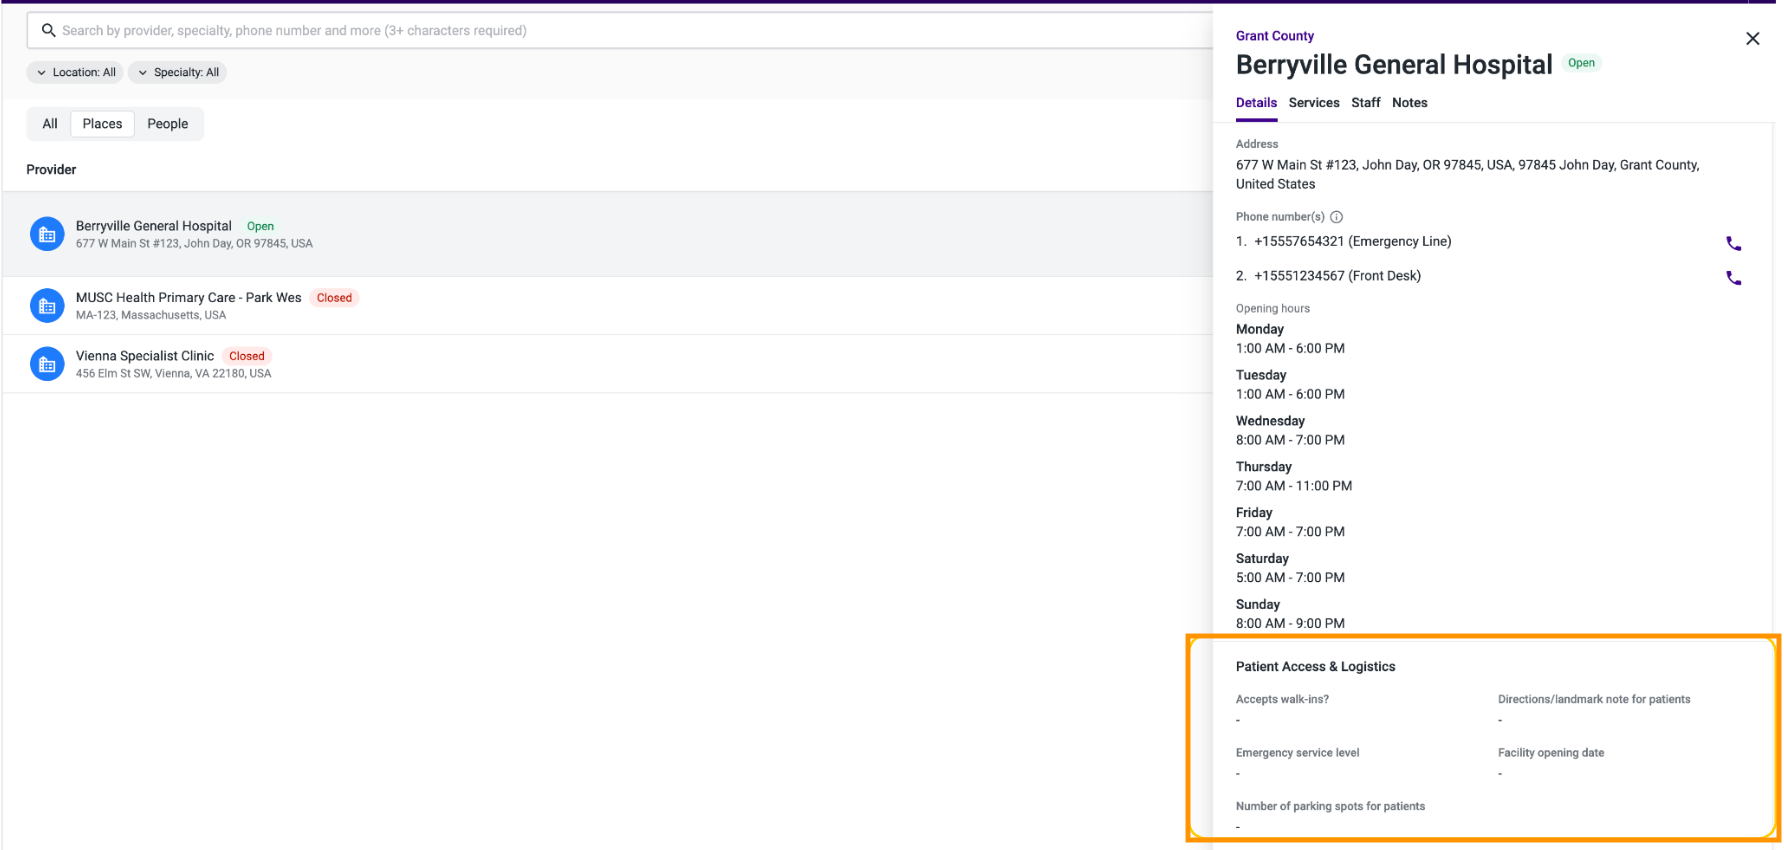Image resolution: width=1784 pixels, height=850 pixels.
Task: Click the Closed badge on MUSC Health row
Action: click(334, 298)
